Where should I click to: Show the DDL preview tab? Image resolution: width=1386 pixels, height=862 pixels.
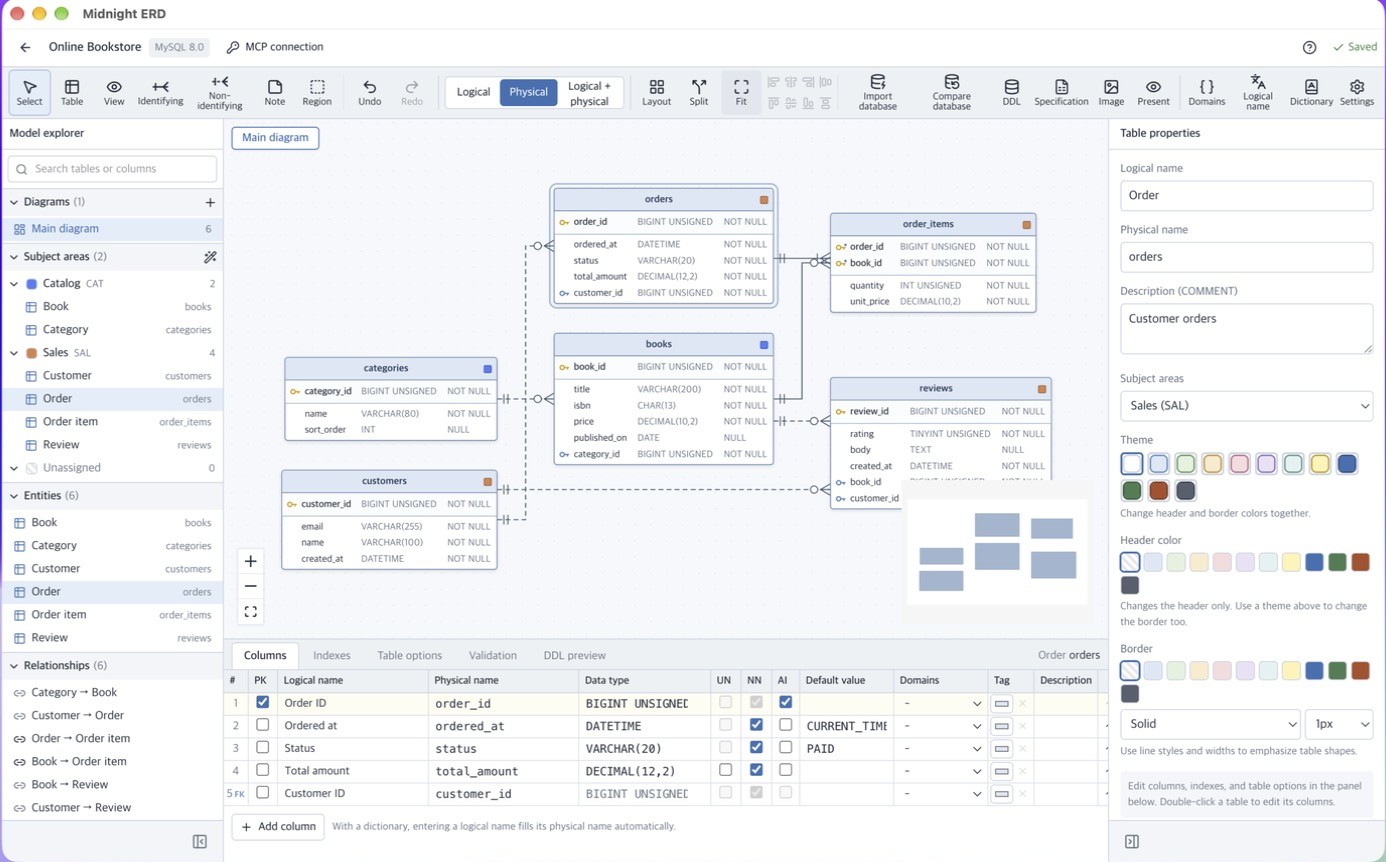[x=575, y=656]
